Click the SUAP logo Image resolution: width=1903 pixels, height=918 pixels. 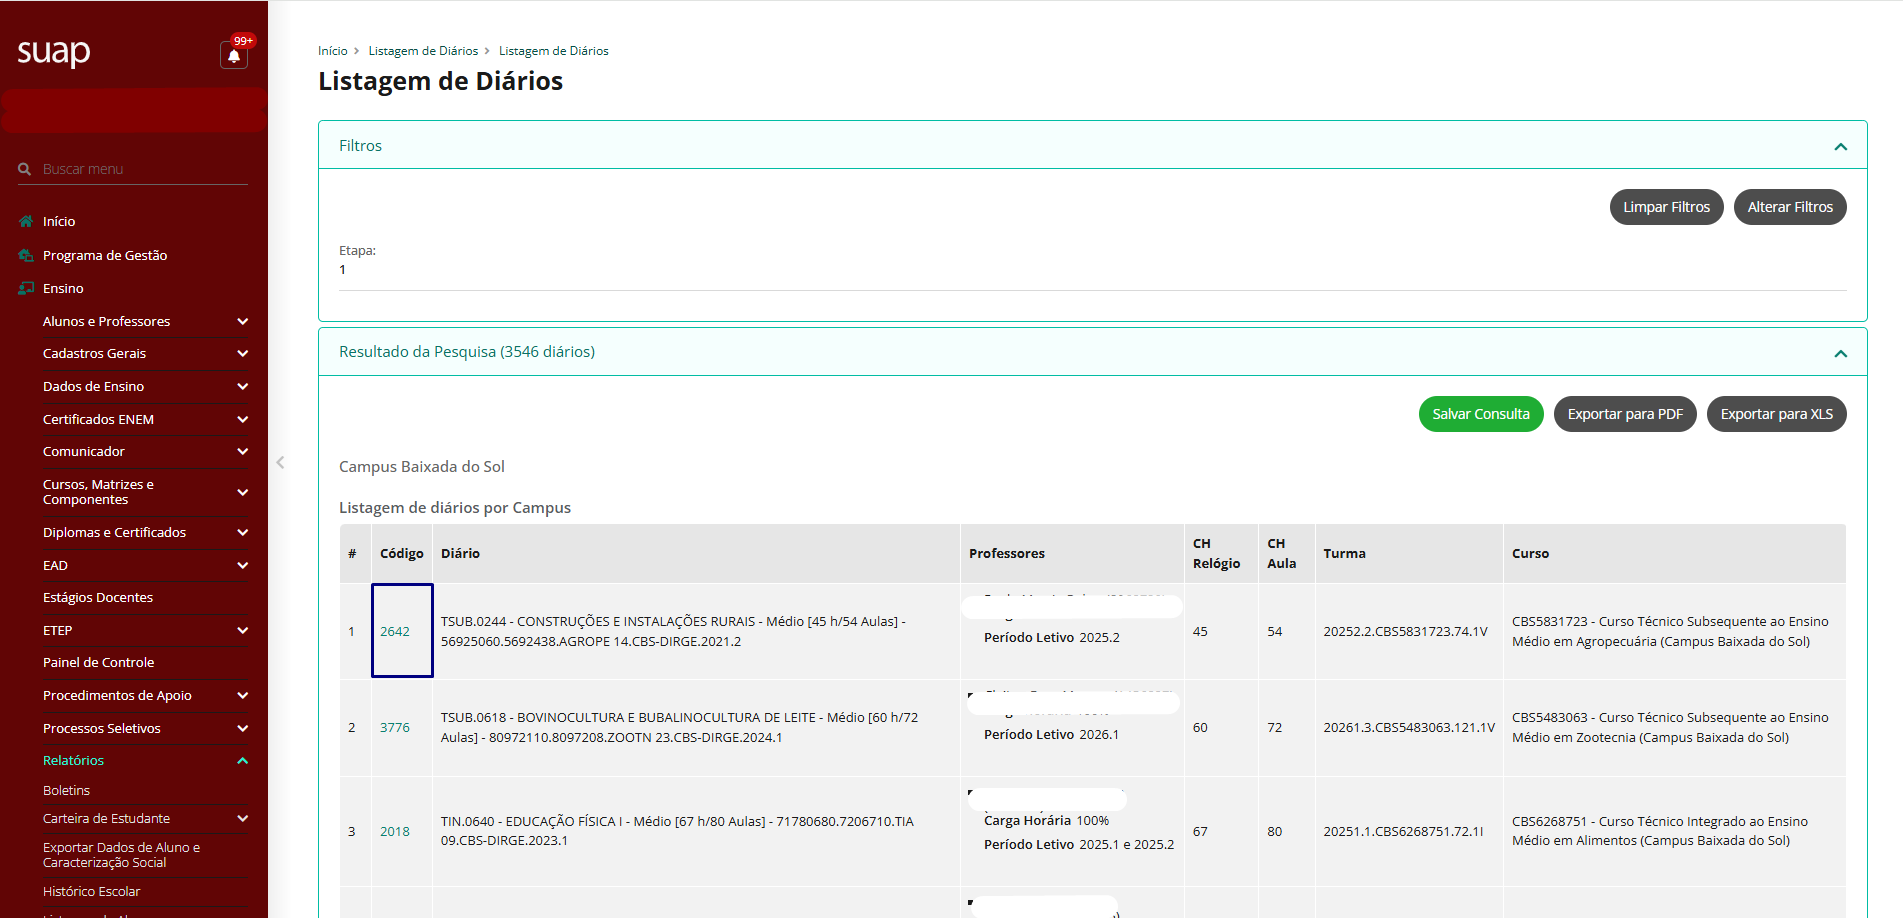click(54, 51)
